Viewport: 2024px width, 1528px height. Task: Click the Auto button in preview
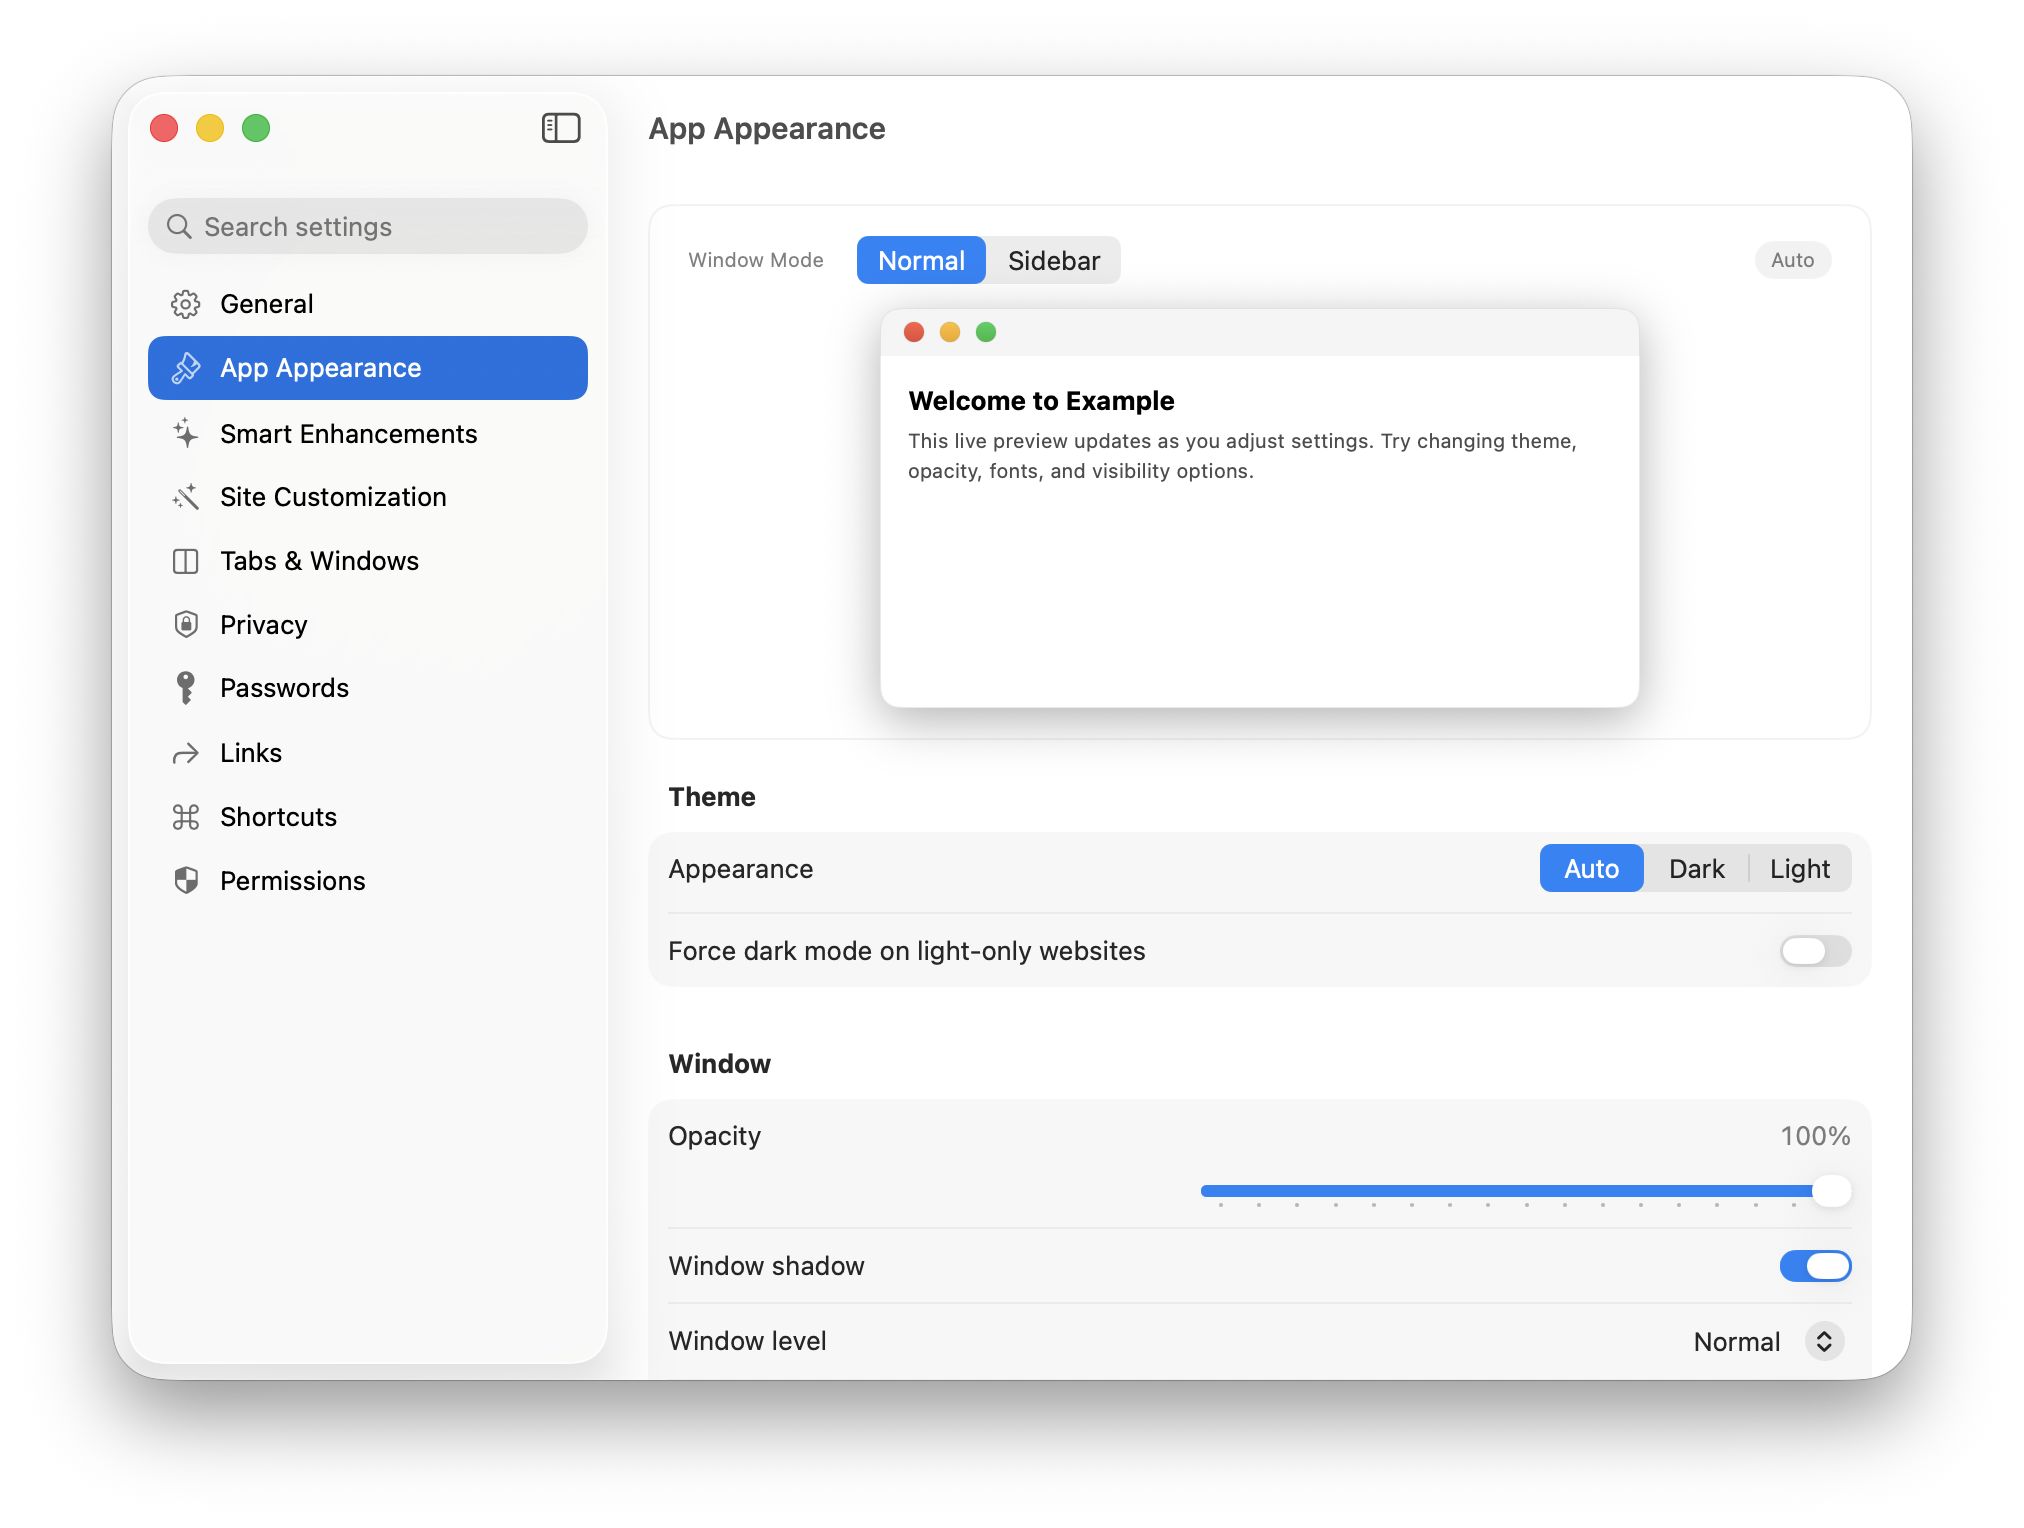pos(1792,260)
